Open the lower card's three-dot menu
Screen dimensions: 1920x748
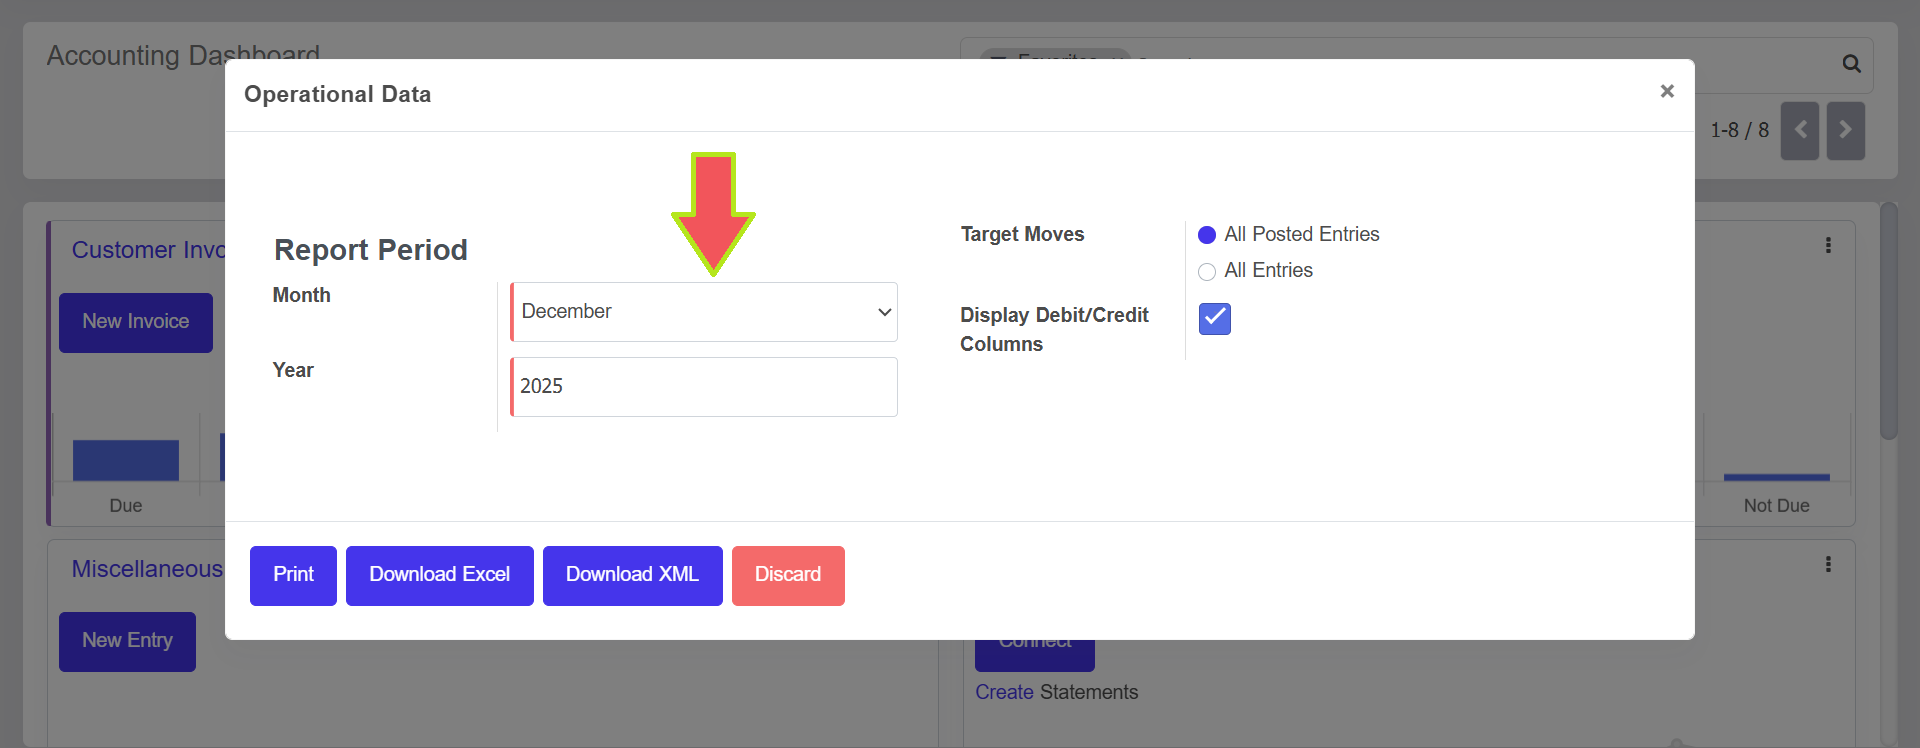tap(1828, 564)
